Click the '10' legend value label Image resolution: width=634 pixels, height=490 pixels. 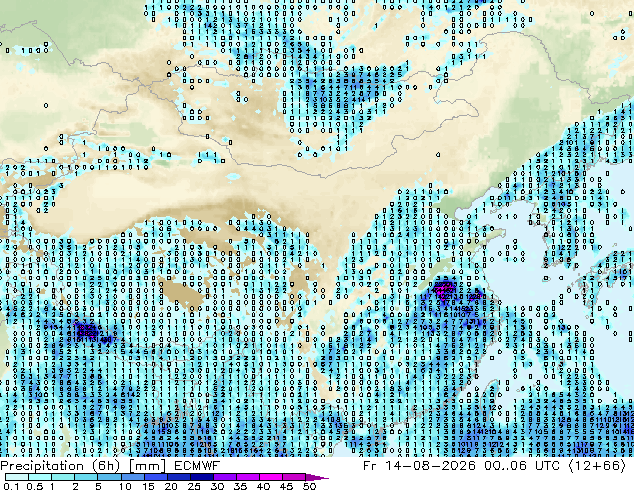coord(125,486)
